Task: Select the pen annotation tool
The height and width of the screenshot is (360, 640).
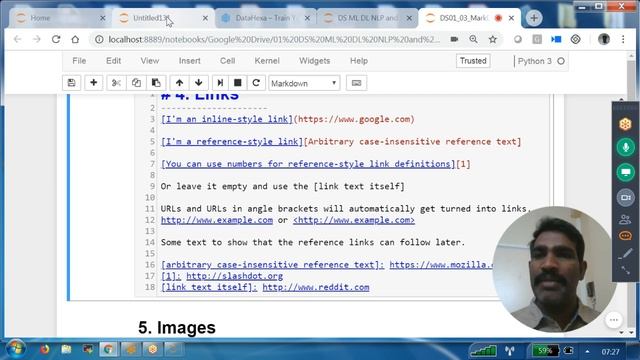Action: point(625,254)
